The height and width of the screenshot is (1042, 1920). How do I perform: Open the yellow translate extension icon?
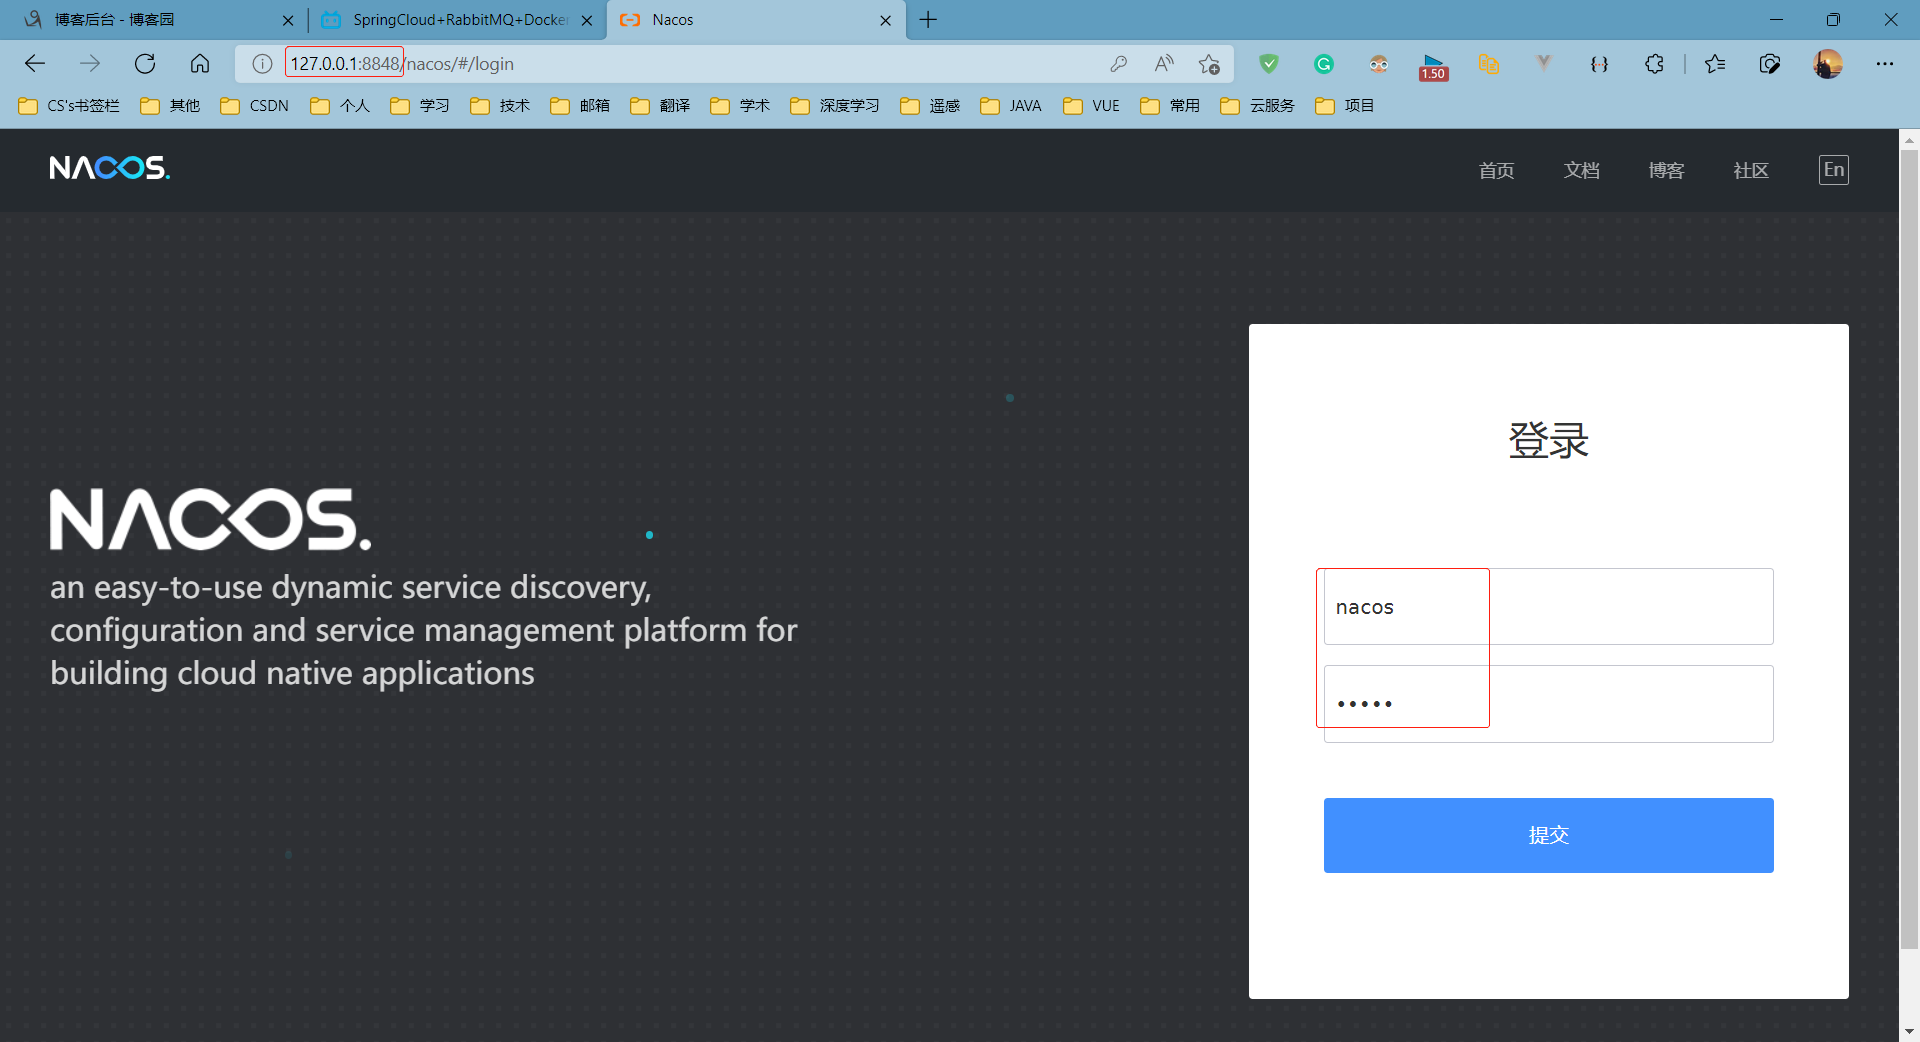1489,64
